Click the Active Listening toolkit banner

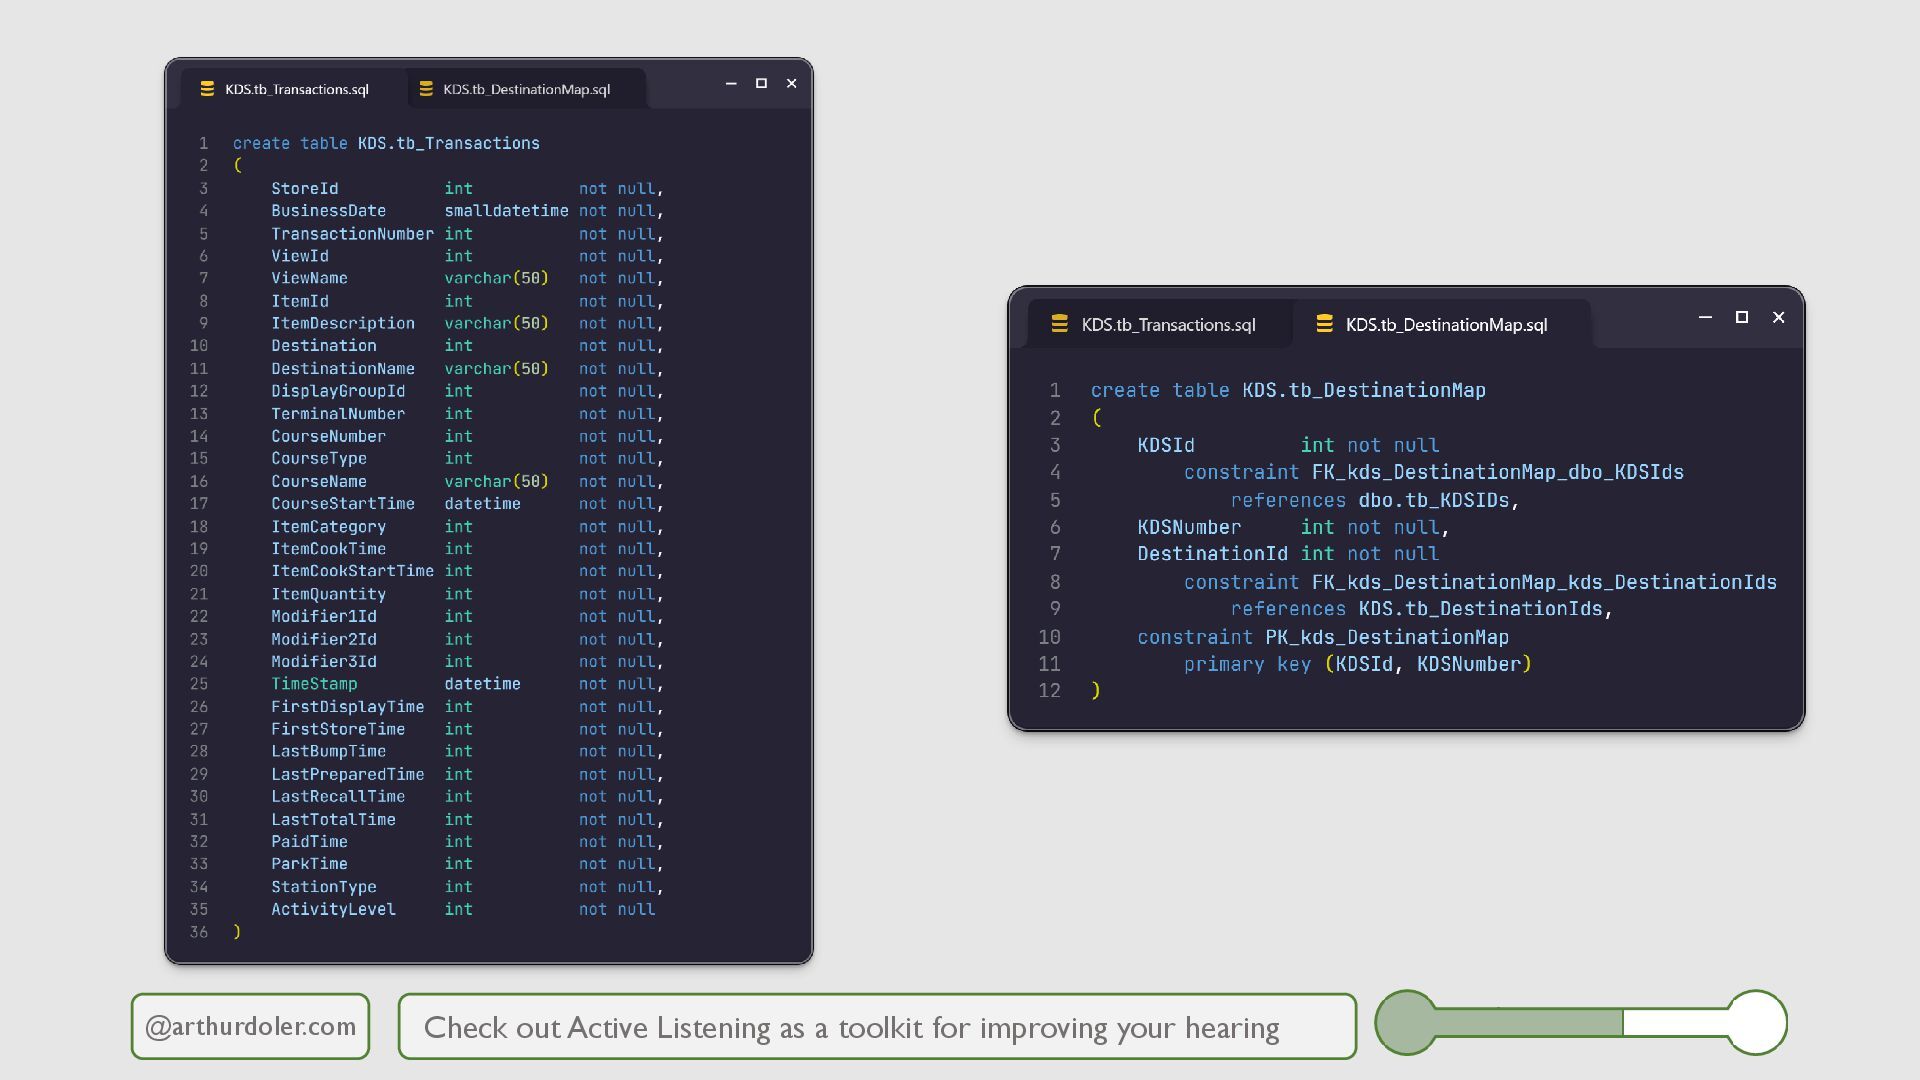(x=876, y=1027)
